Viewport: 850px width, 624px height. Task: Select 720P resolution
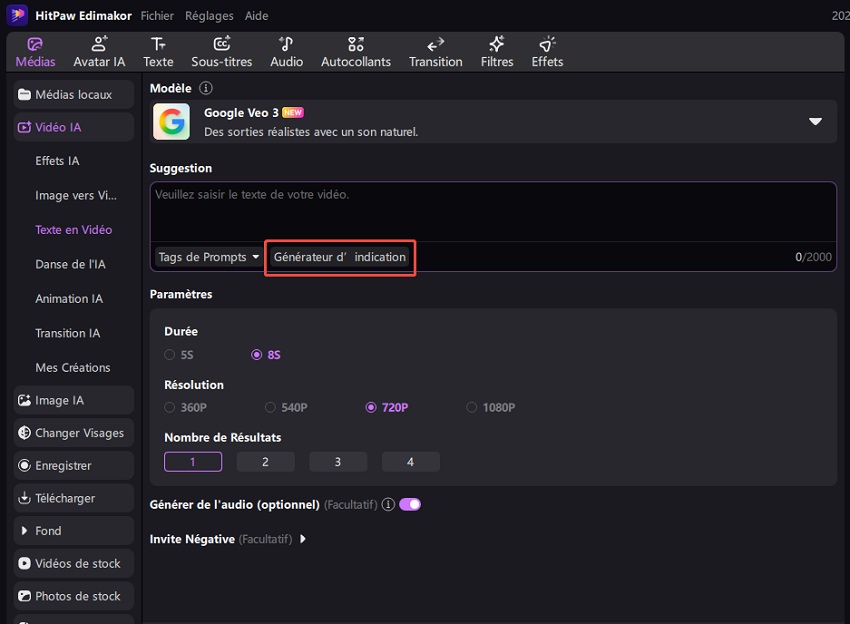click(371, 407)
